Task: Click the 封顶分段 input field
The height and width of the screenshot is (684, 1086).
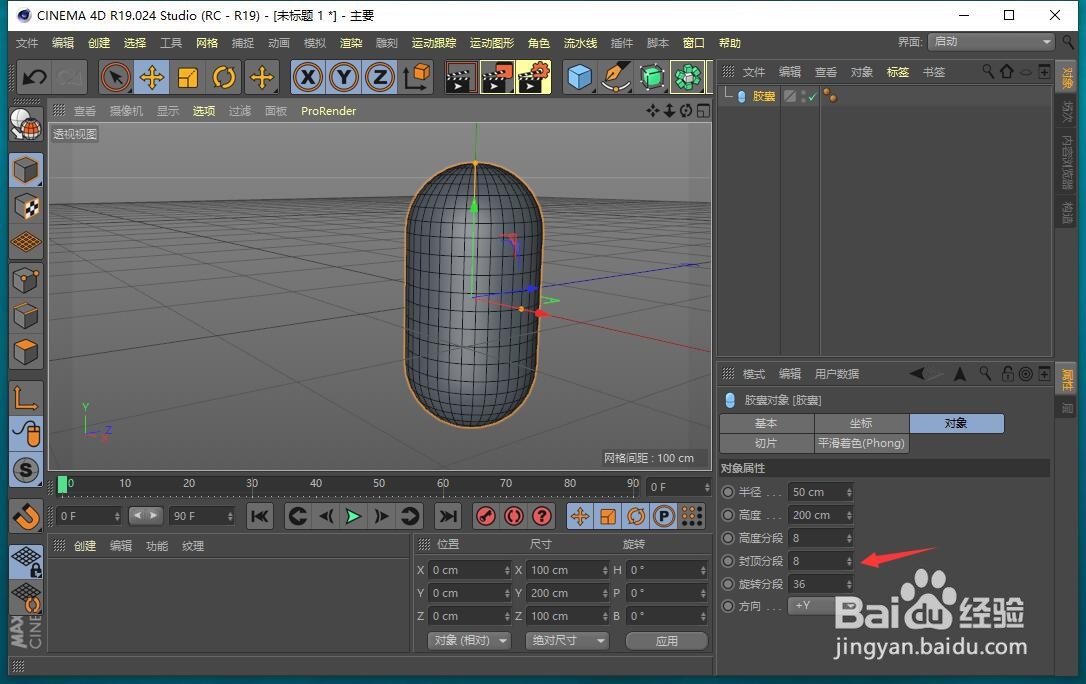Action: [x=817, y=561]
